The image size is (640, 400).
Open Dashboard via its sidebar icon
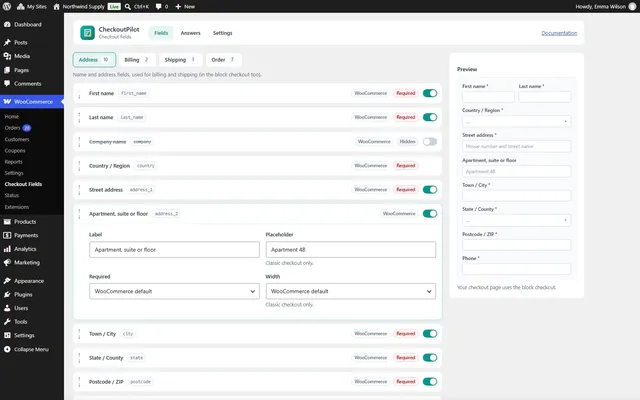[7, 24]
